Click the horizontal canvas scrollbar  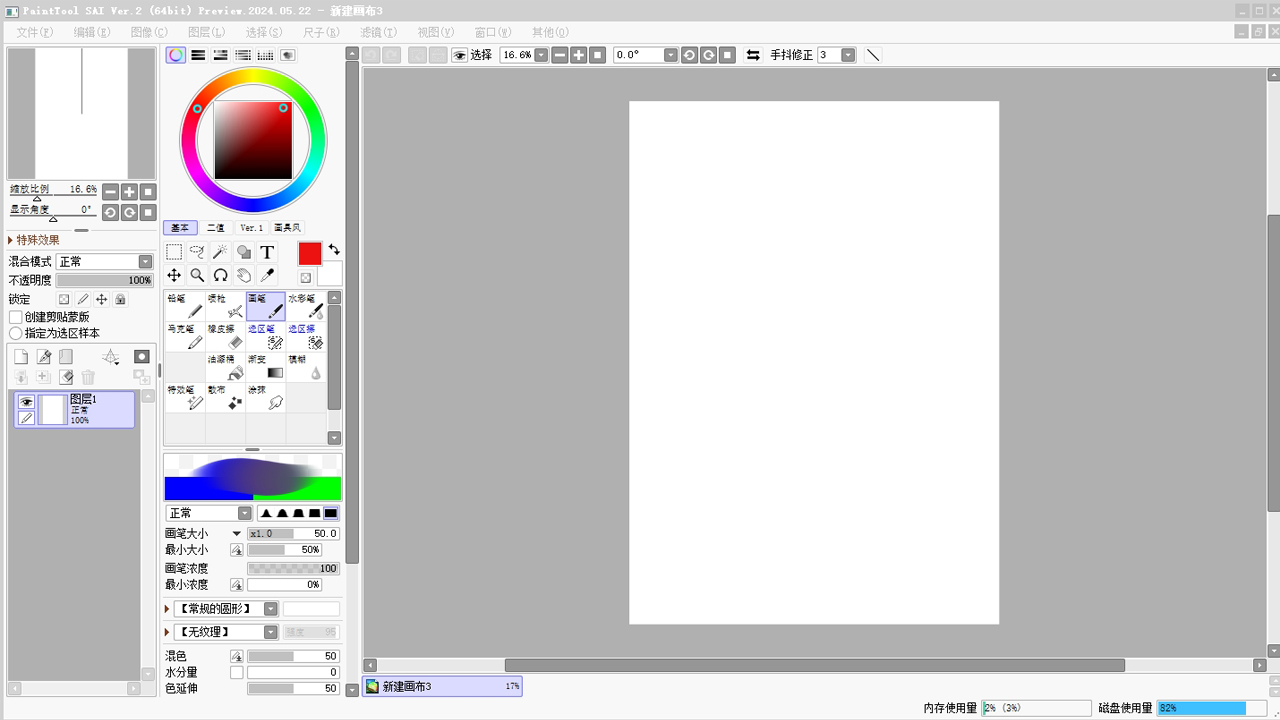point(814,665)
